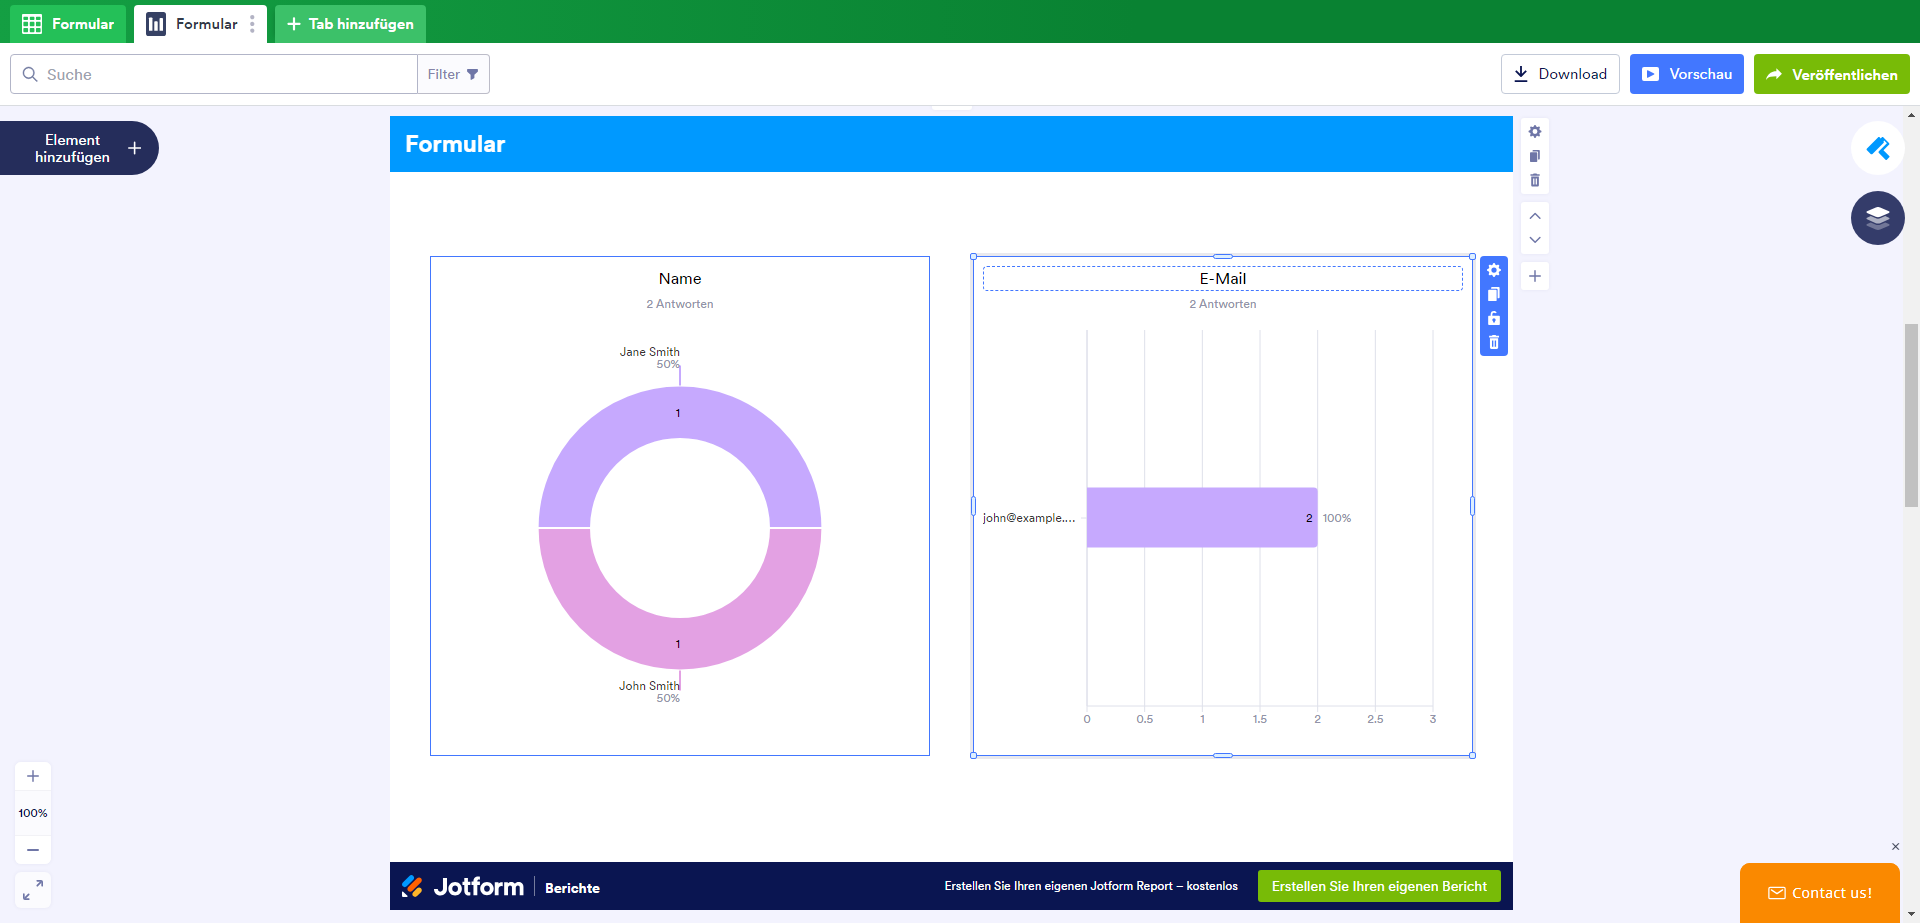This screenshot has width=1920, height=923.
Task: Move page down with the chevron
Action: click(x=1535, y=240)
